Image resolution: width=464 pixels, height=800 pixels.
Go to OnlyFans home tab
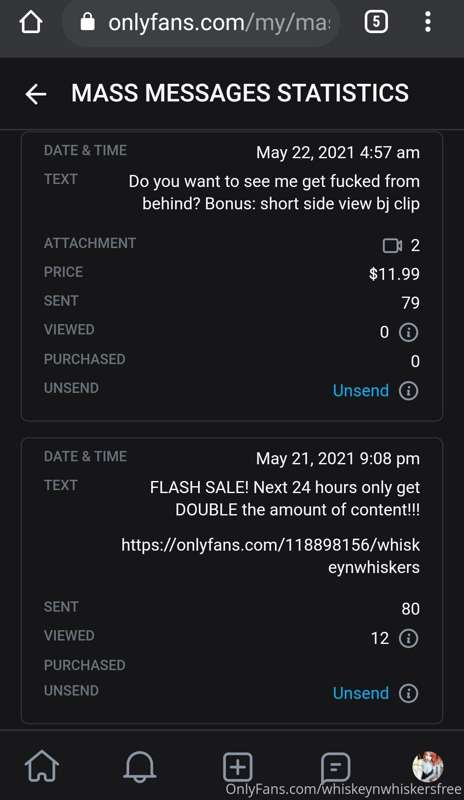click(42, 766)
